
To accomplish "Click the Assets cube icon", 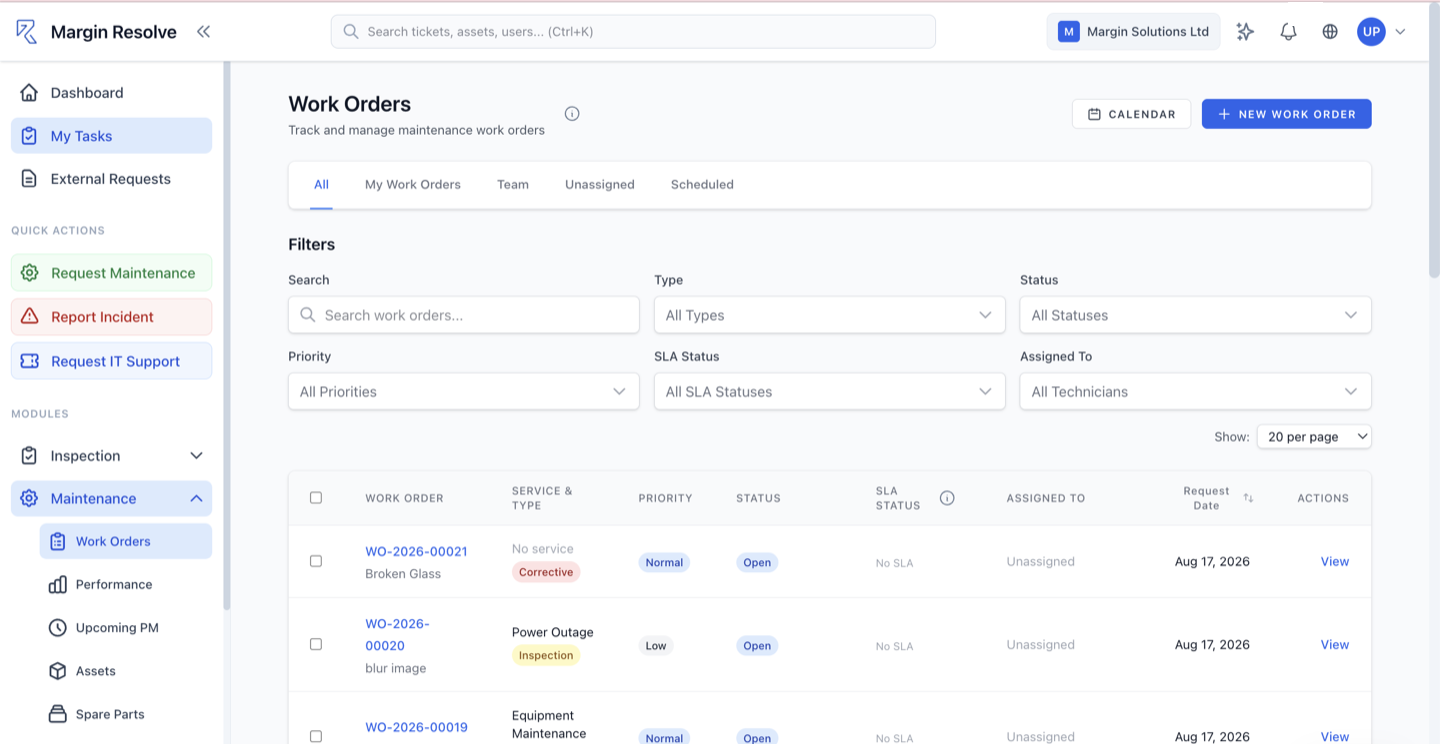I will click(58, 671).
